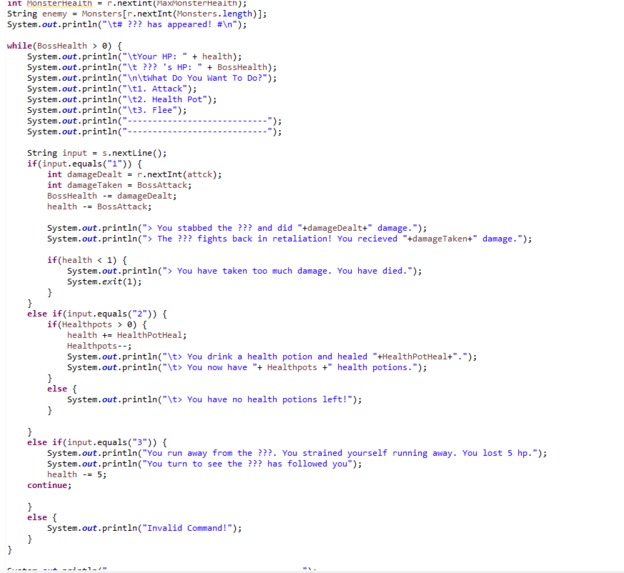
Task: Click the line 'if(health < 1) {'
Action: coord(87,260)
